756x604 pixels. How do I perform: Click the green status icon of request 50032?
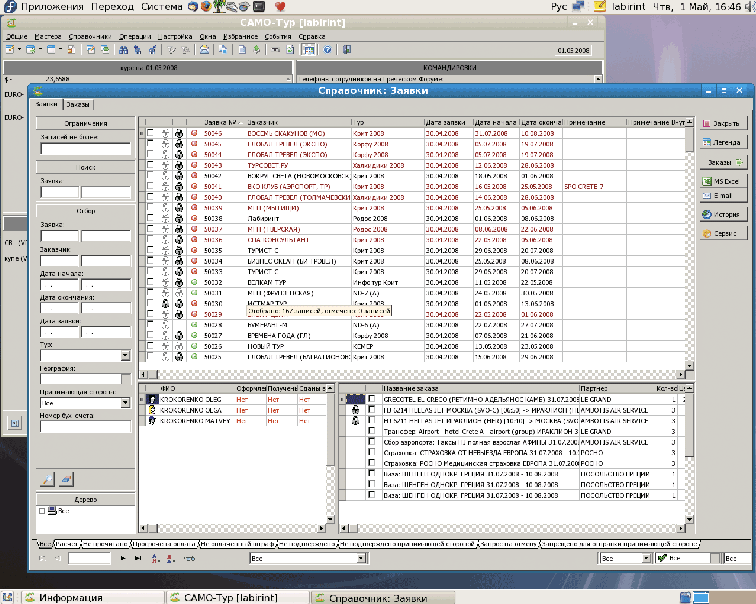point(194,282)
